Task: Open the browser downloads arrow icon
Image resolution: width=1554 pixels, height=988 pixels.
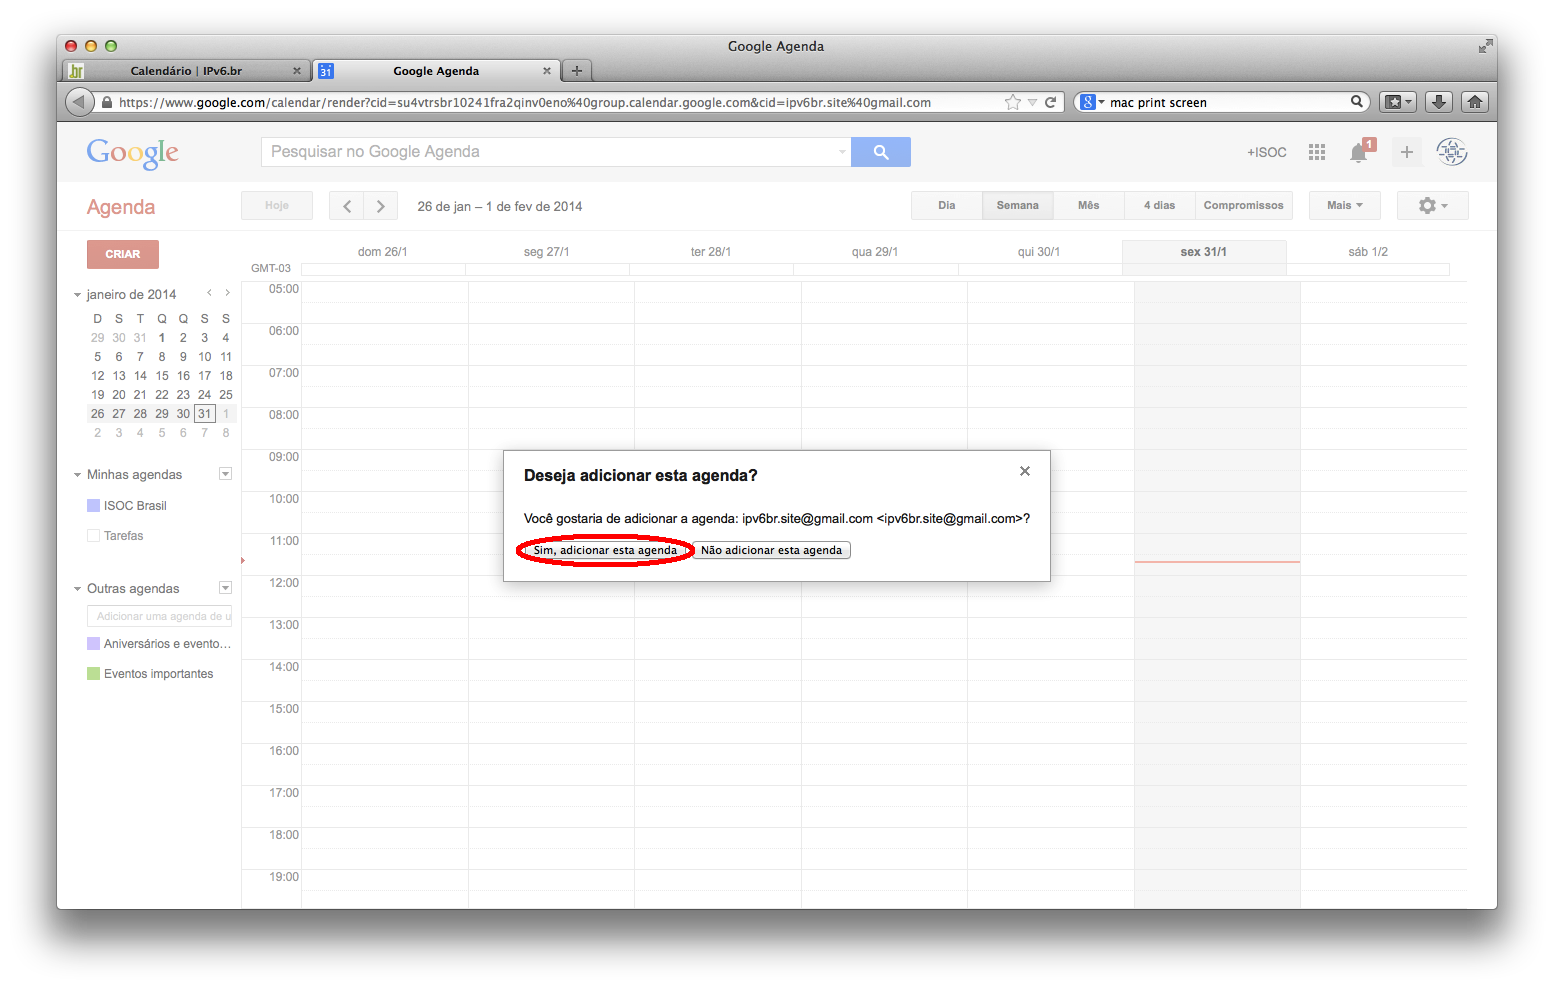Action: pyautogui.click(x=1438, y=102)
